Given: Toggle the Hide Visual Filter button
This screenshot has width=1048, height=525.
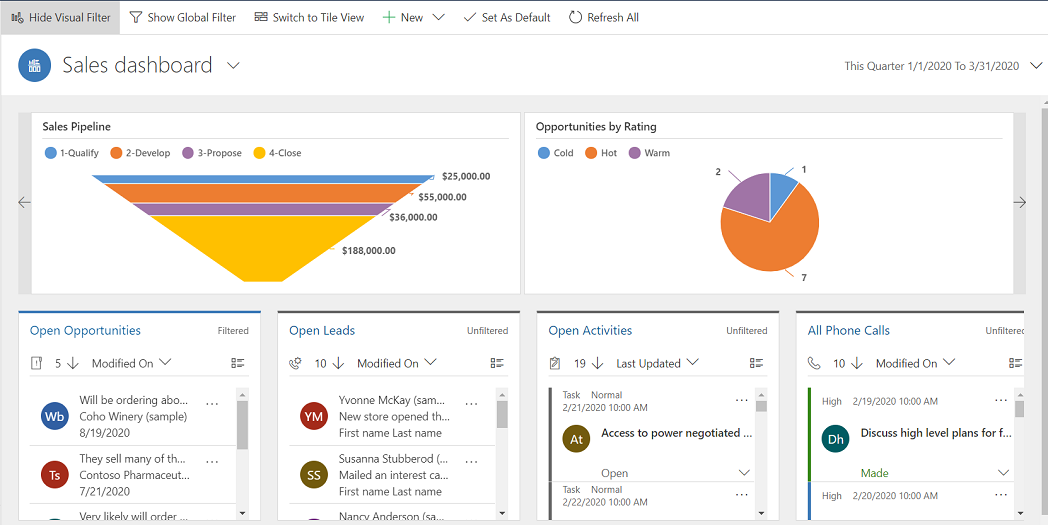Looking at the screenshot, I should click(60, 17).
